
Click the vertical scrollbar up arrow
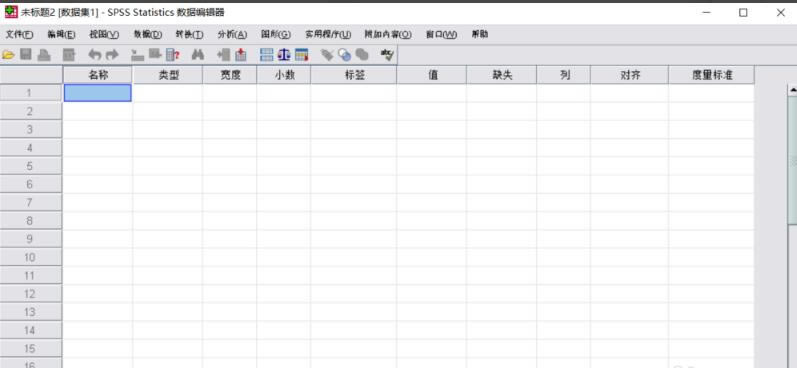(792, 90)
